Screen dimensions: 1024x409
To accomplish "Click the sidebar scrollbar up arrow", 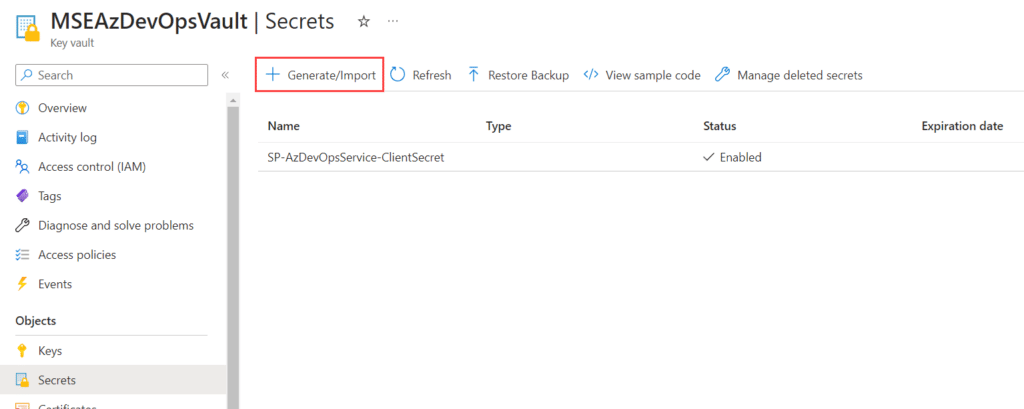I will [x=233, y=99].
